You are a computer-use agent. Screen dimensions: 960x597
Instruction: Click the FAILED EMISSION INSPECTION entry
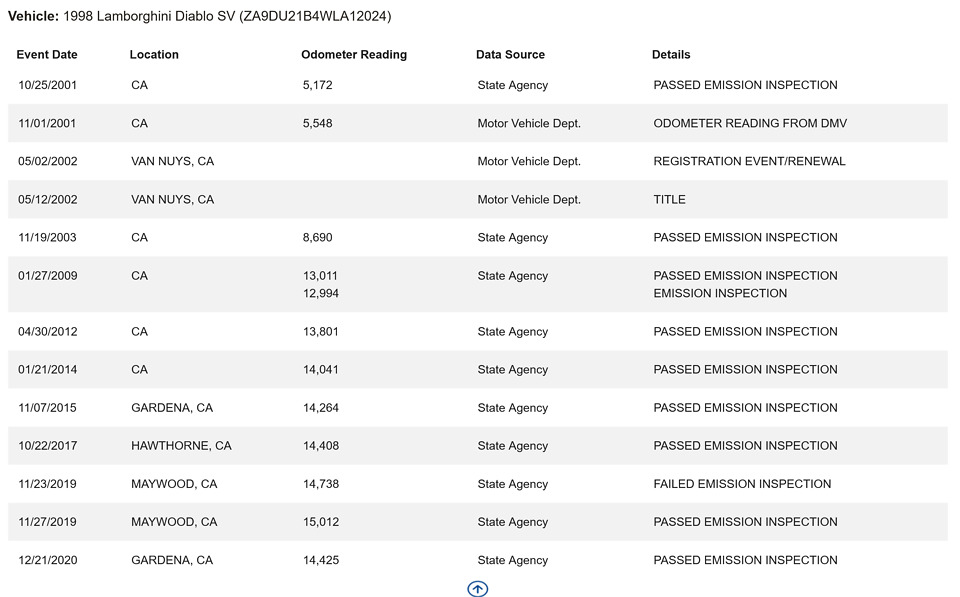(742, 484)
